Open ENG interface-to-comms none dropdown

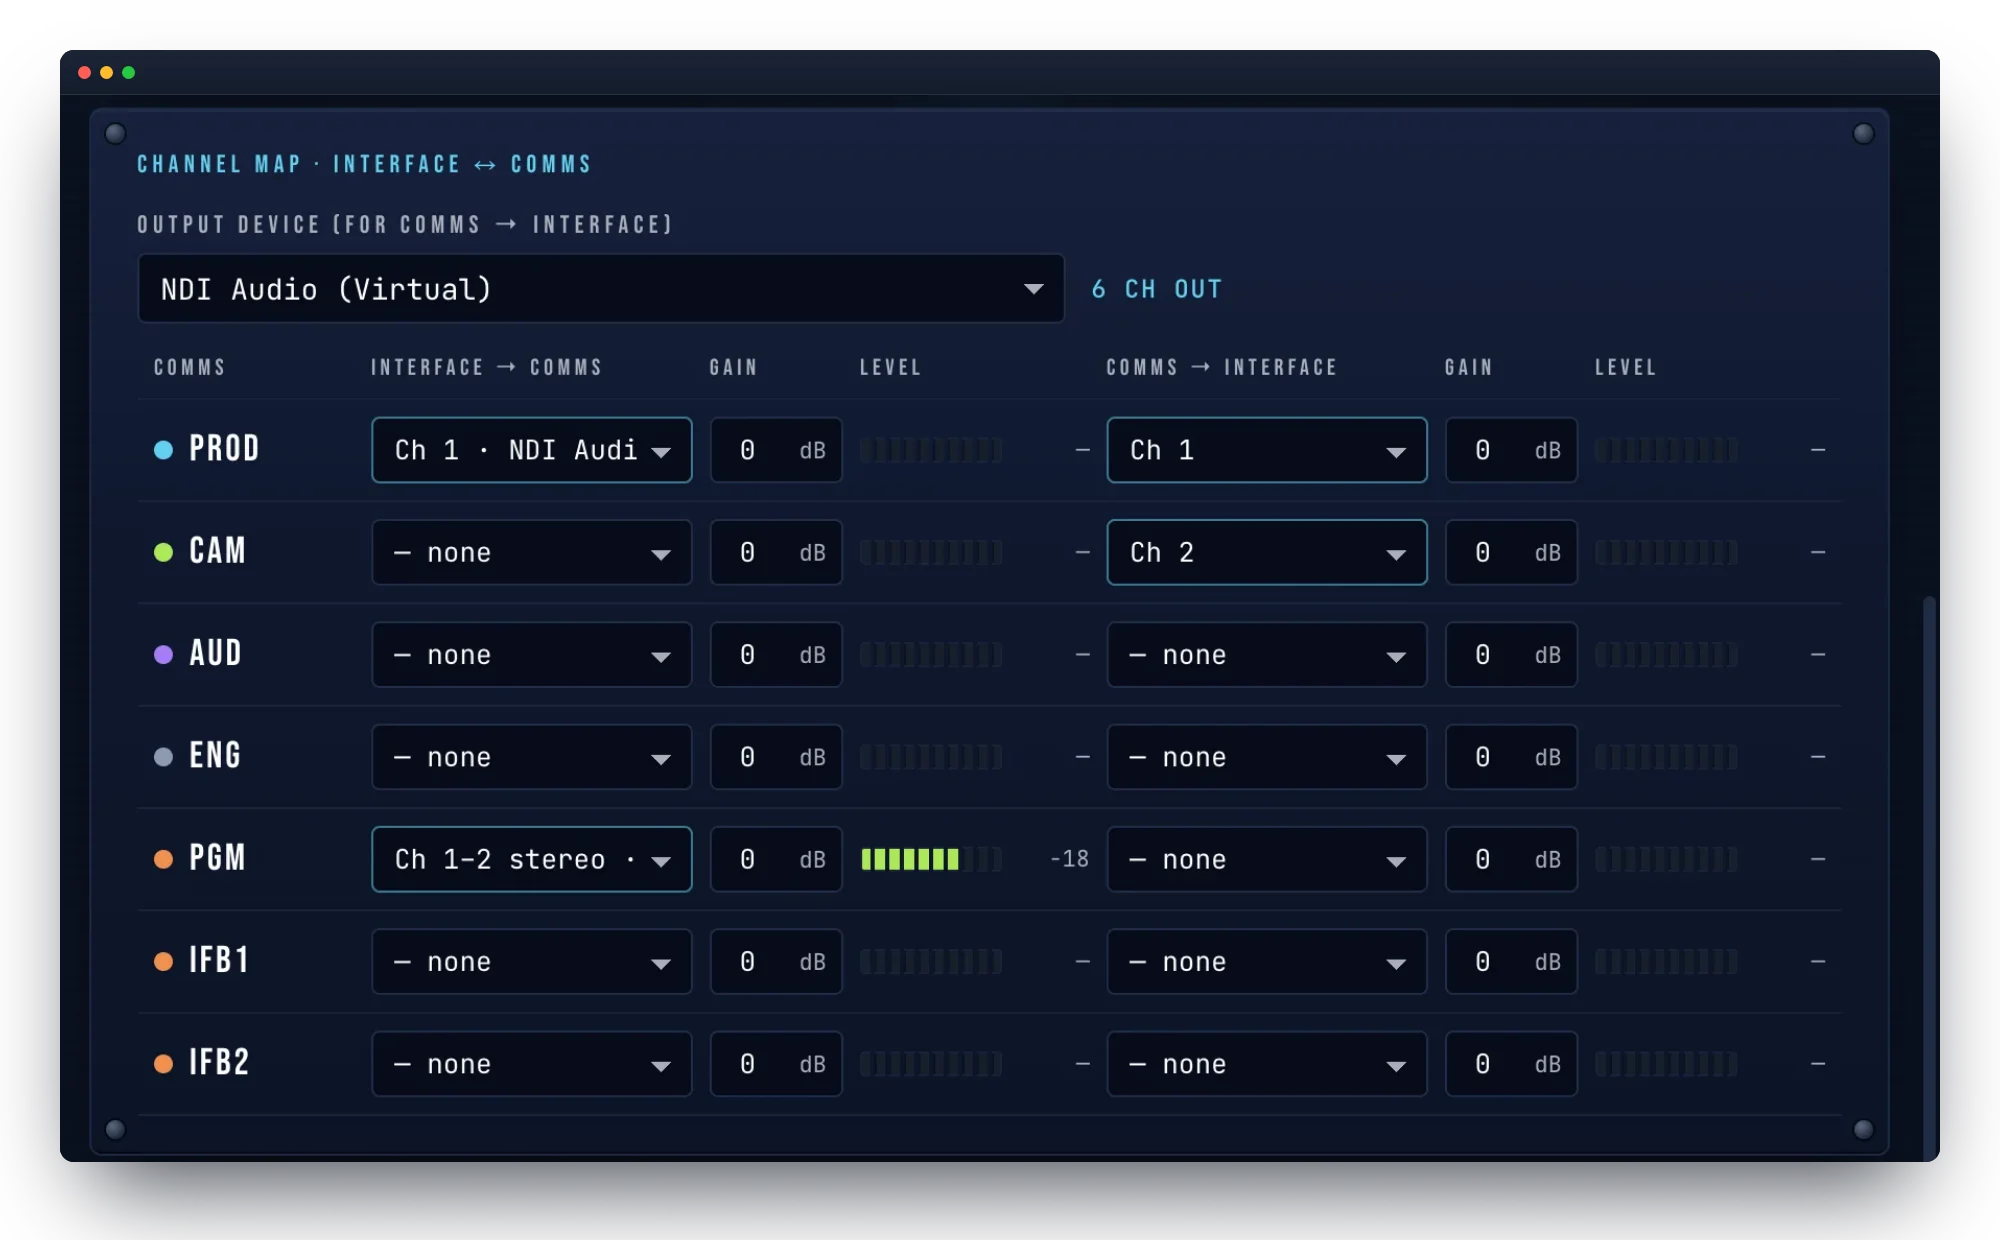coord(532,757)
